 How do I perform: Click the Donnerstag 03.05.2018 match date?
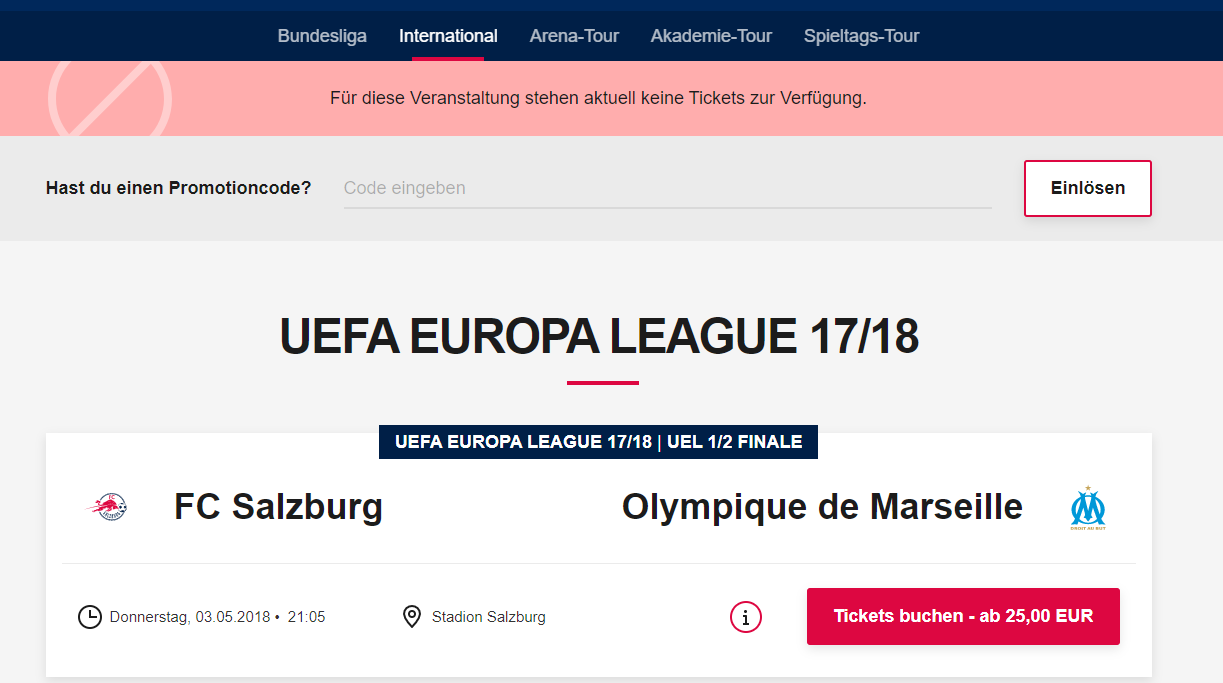pyautogui.click(x=190, y=617)
